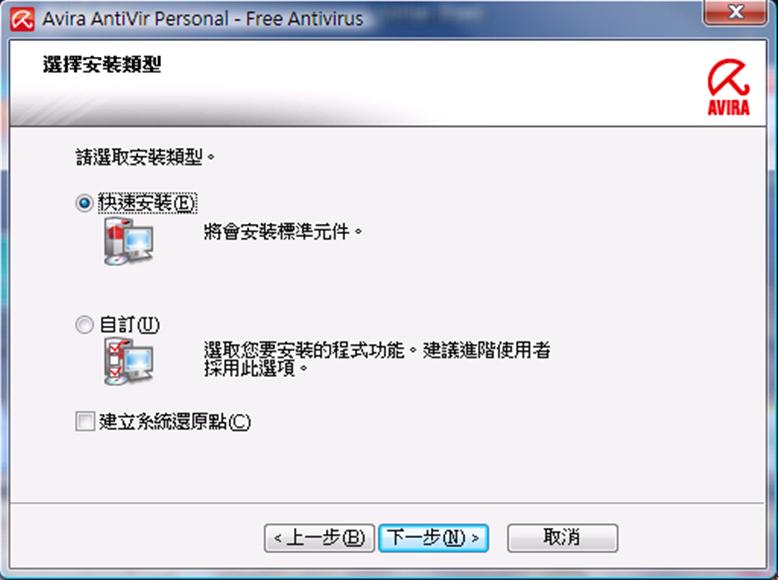Click the 快速安裝(E) option label text
This screenshot has height=580, width=779.
[x=147, y=203]
